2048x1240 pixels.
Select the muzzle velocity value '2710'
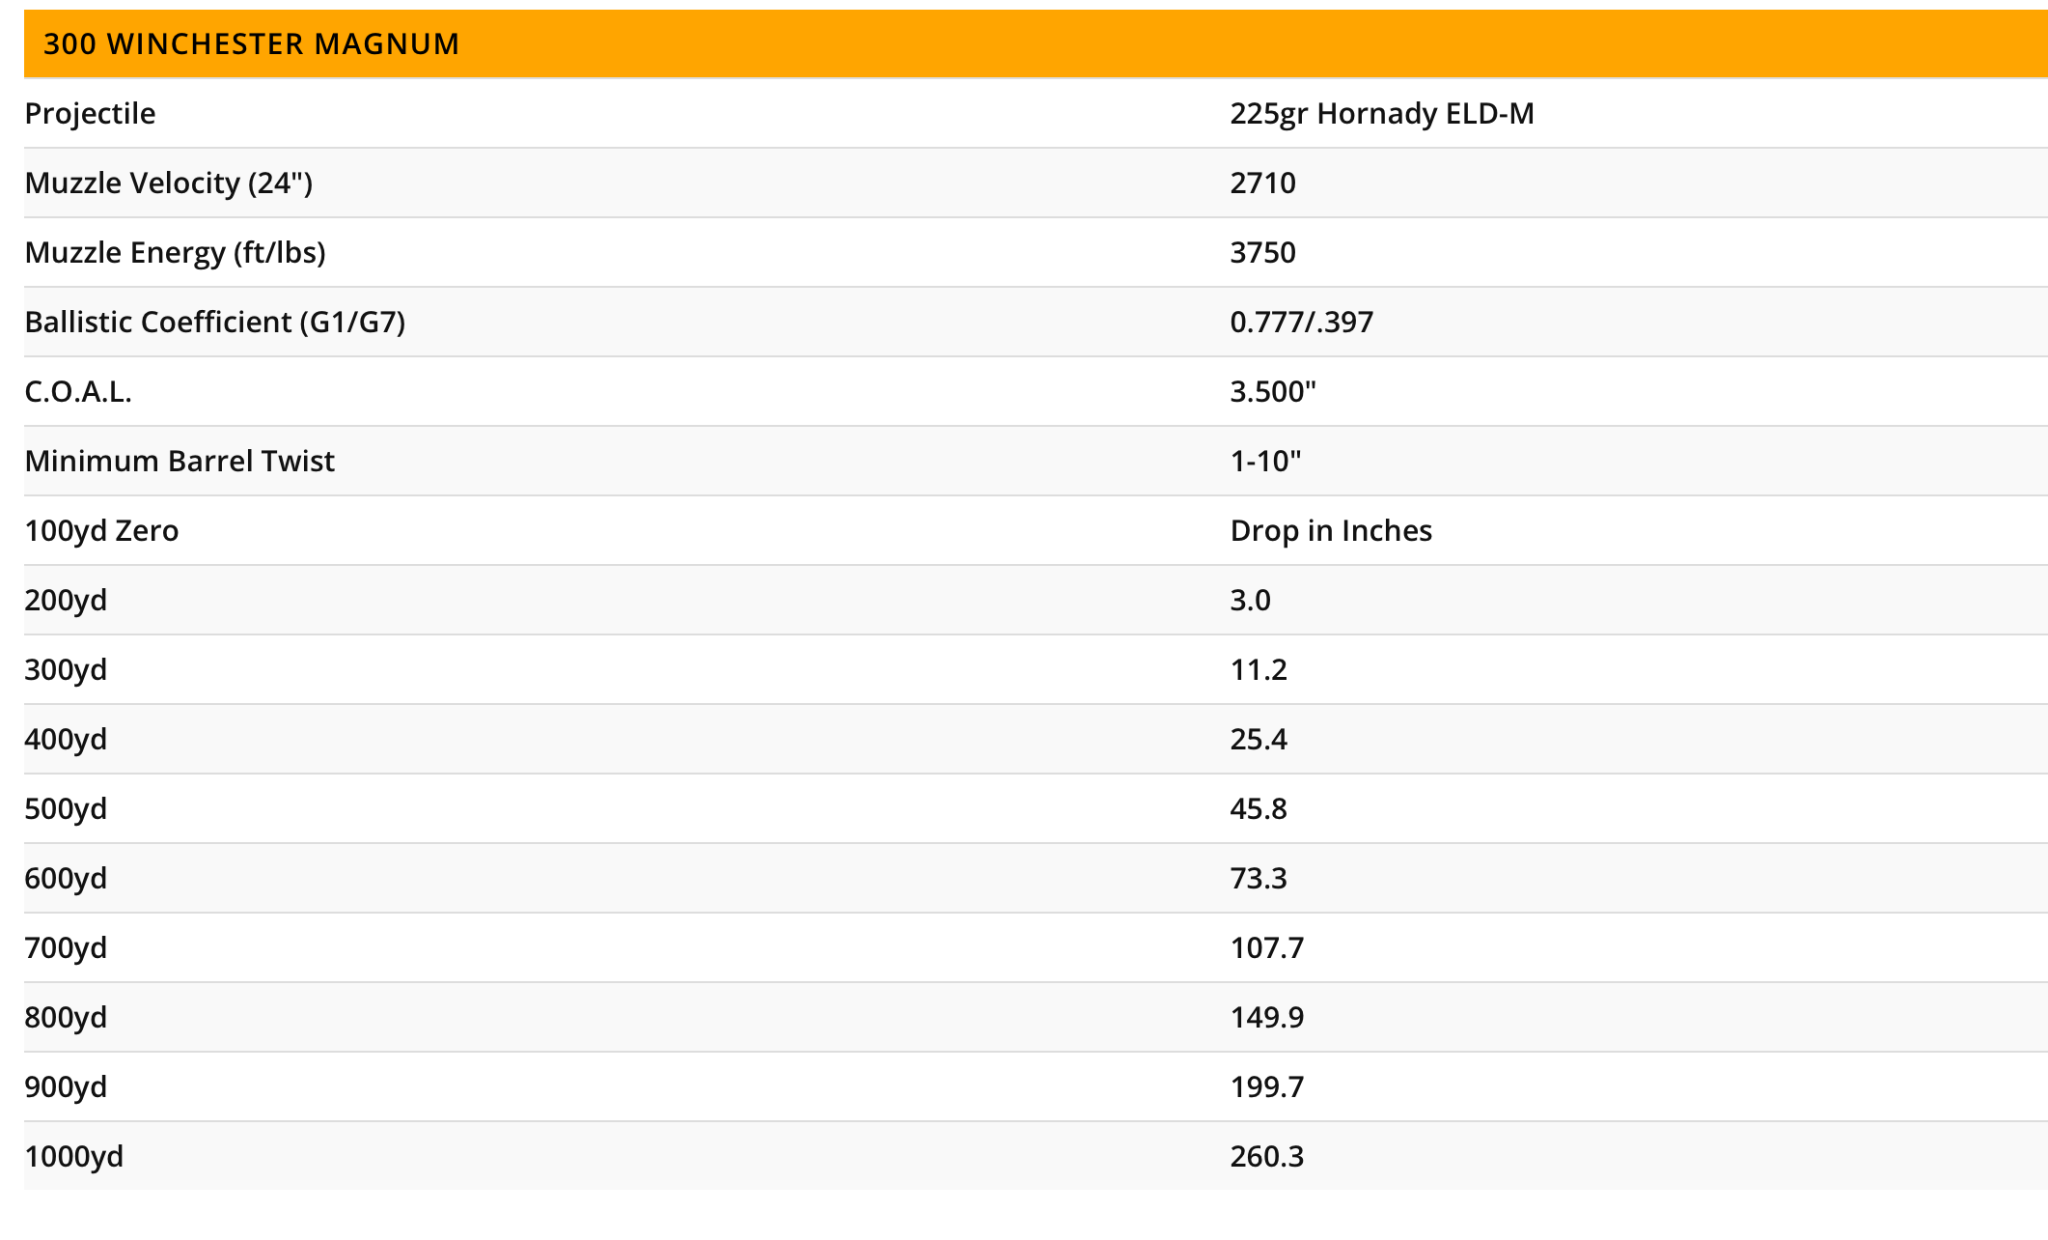[x=1263, y=183]
